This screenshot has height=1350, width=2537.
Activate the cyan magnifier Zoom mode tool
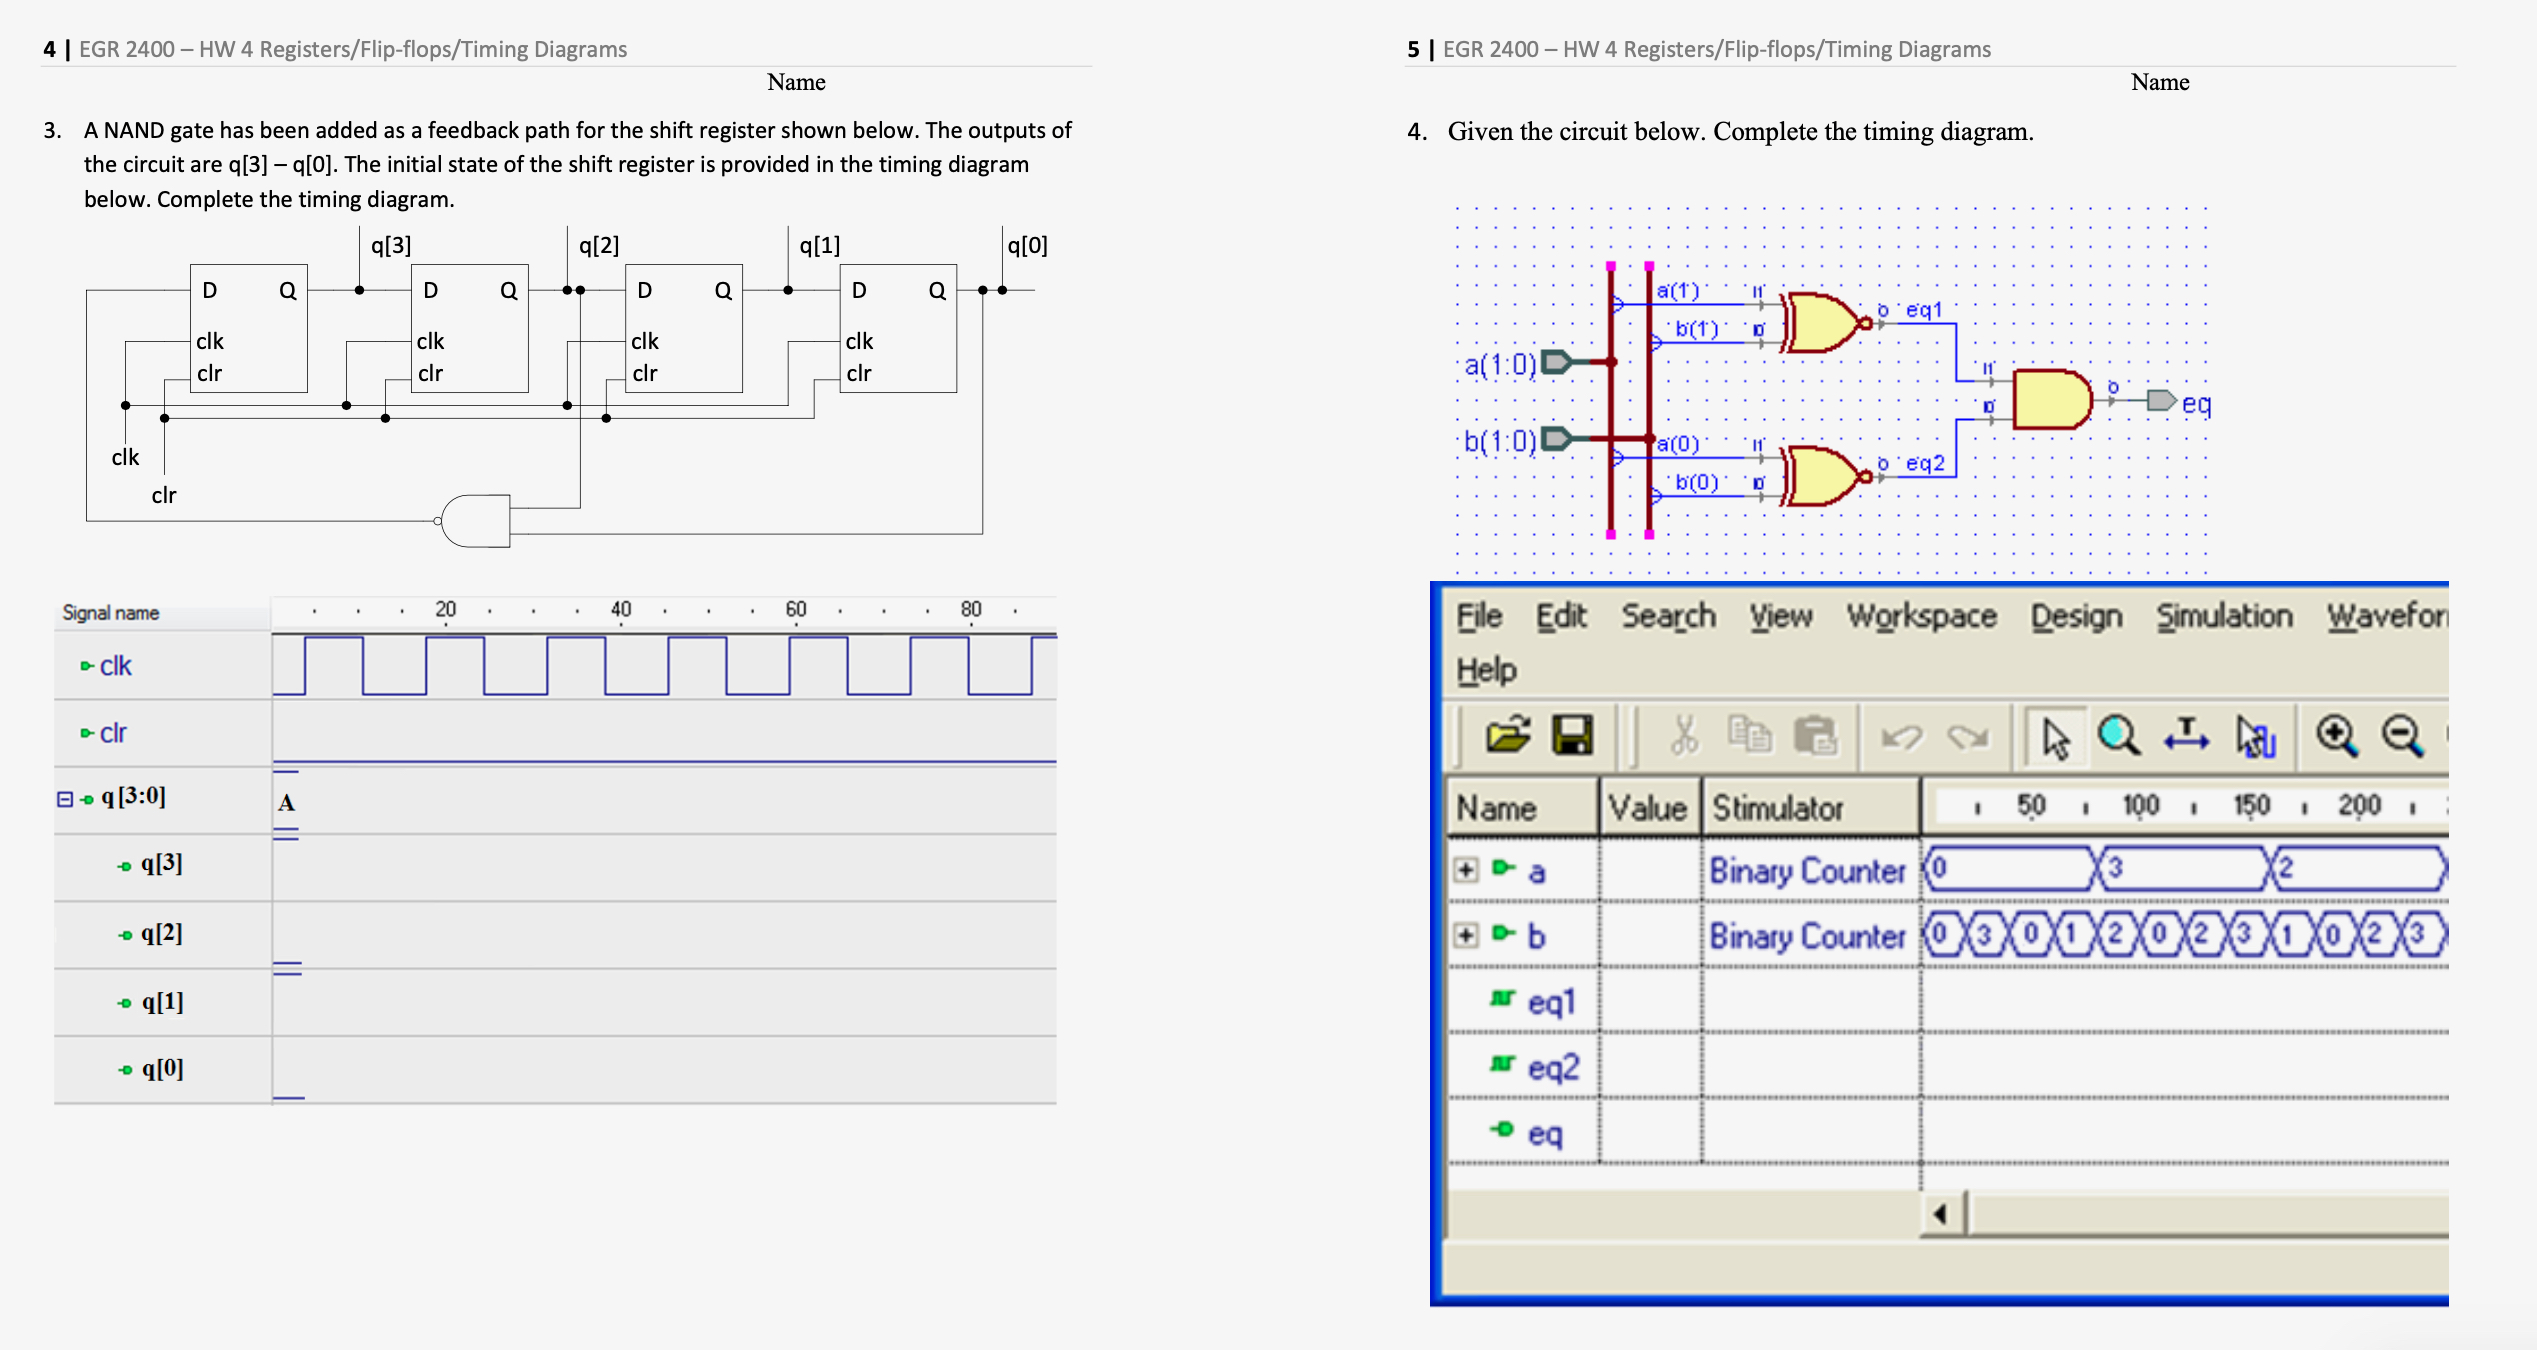(x=2117, y=736)
